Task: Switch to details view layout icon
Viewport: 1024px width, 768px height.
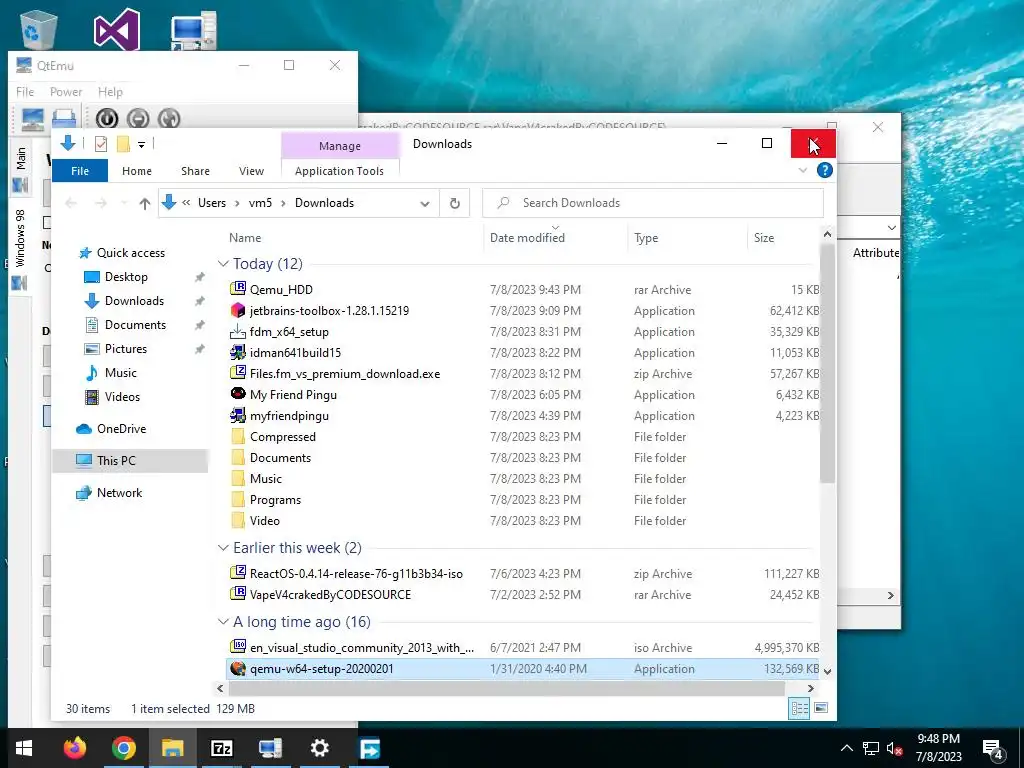Action: [799, 708]
